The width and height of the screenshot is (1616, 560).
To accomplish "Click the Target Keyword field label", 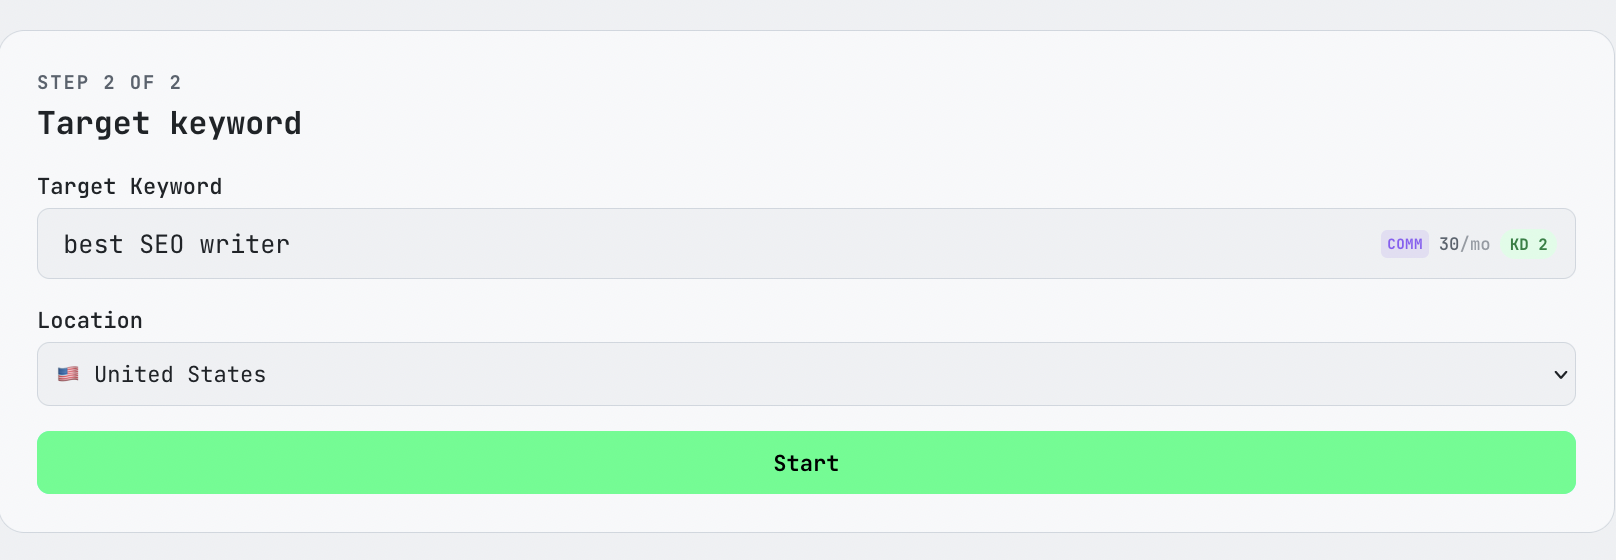I will pyautogui.click(x=129, y=187).
